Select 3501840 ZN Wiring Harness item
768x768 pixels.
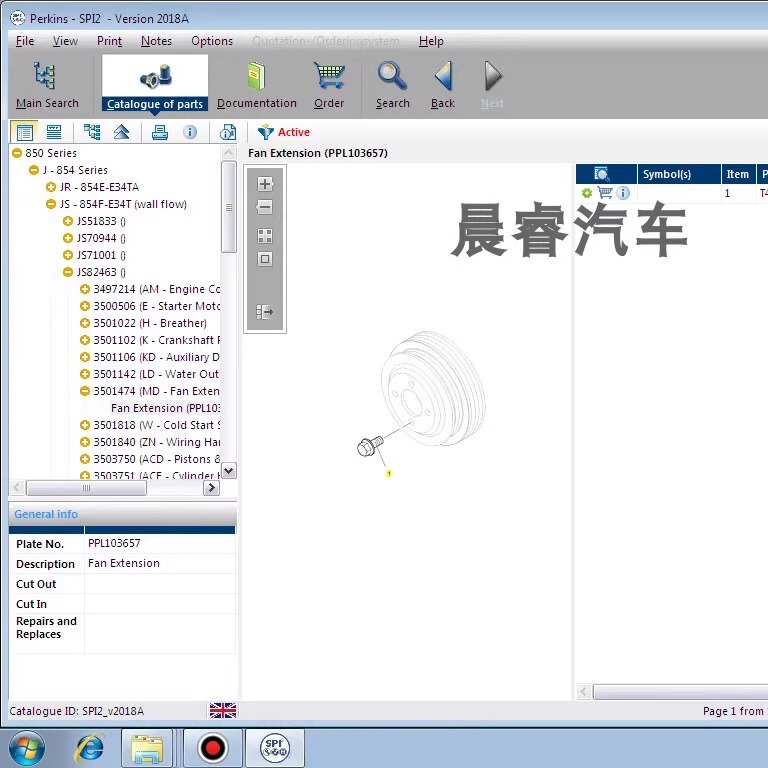point(156,442)
